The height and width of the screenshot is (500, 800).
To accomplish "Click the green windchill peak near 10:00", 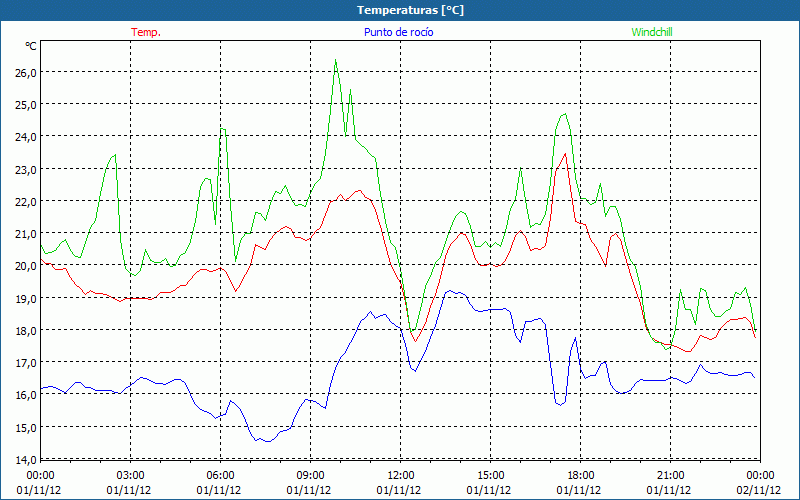I will pos(335,60).
